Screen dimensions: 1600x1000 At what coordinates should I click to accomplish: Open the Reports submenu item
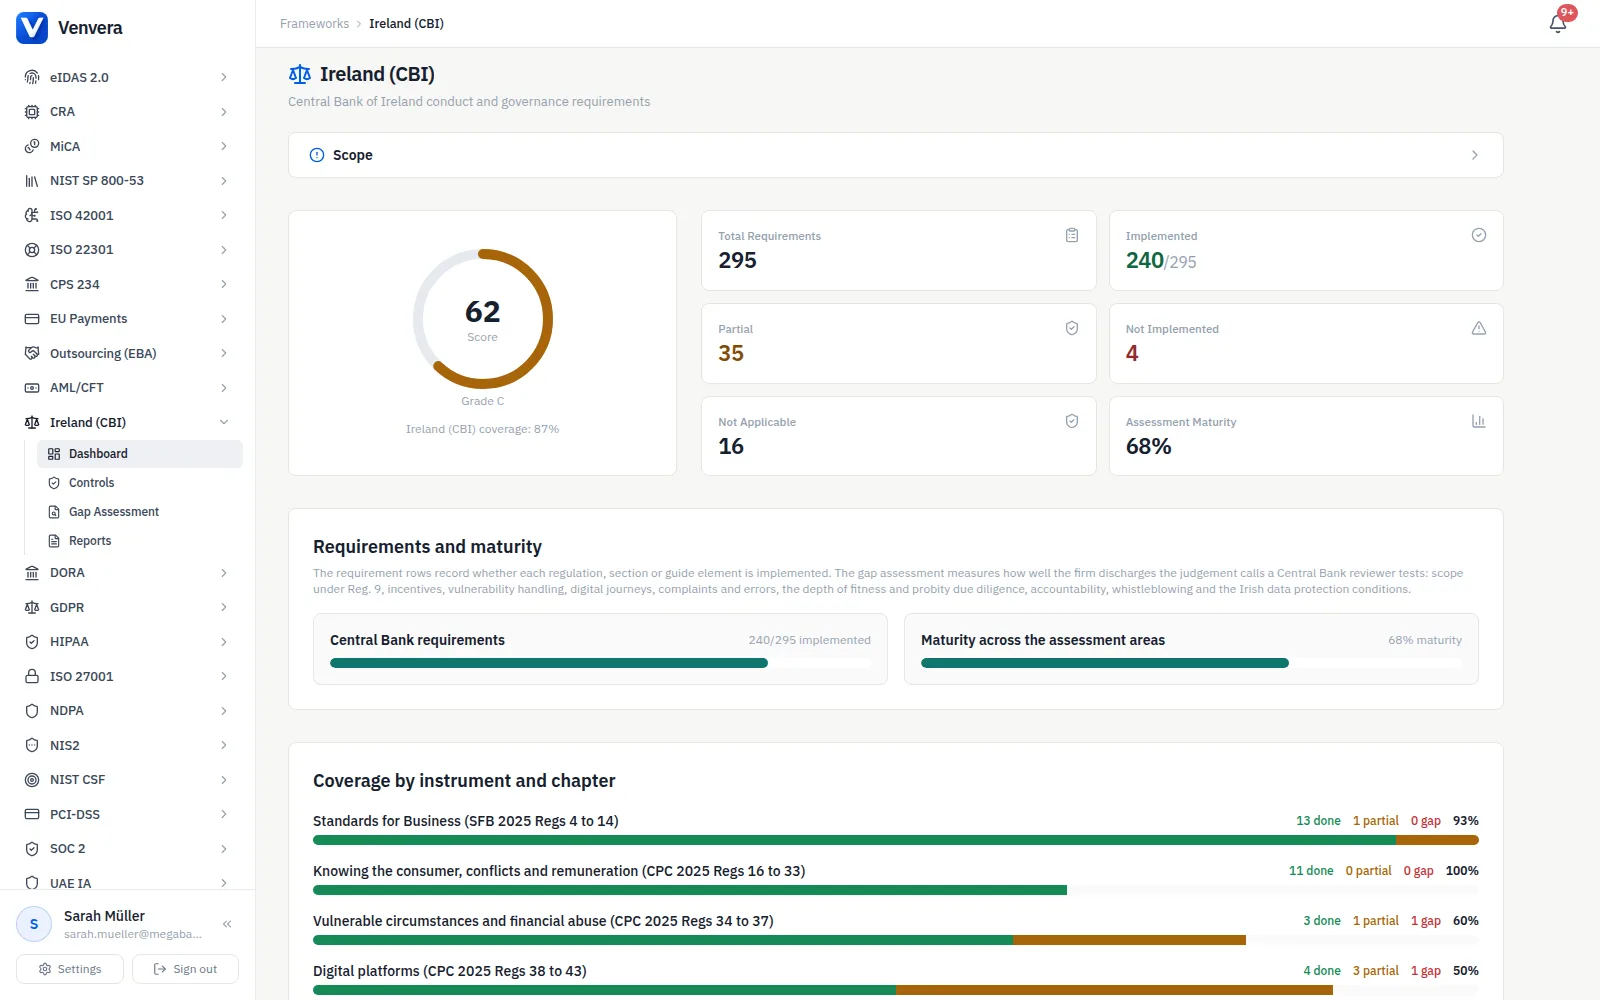tap(140, 541)
